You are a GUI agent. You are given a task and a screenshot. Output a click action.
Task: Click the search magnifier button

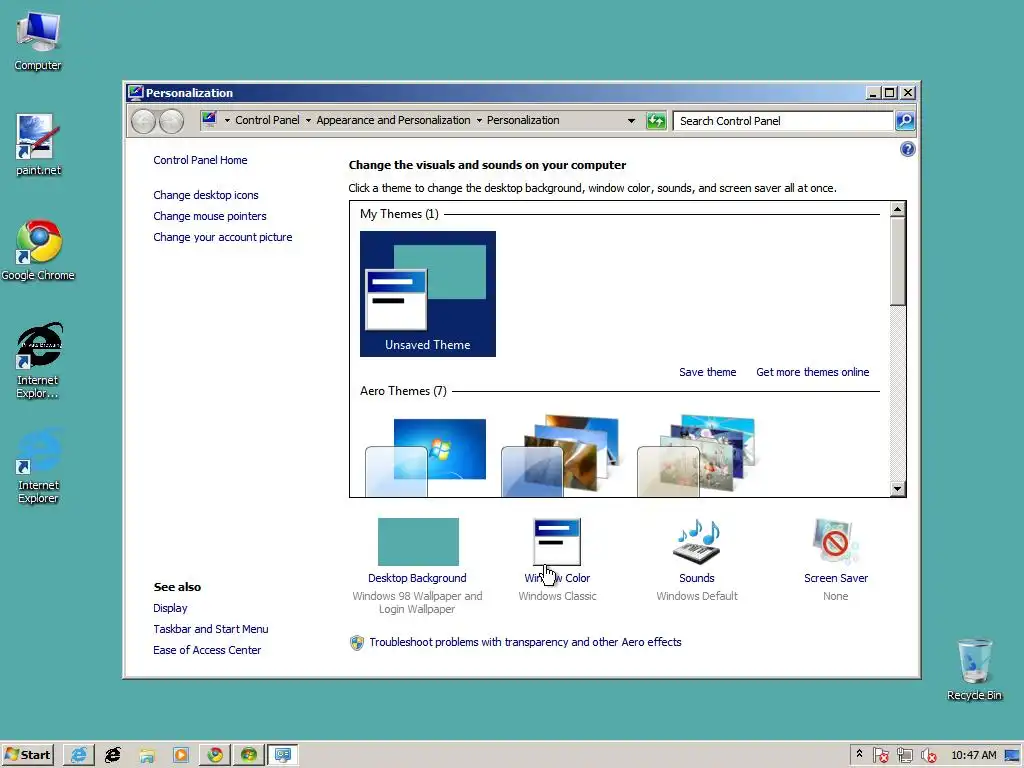(x=905, y=121)
